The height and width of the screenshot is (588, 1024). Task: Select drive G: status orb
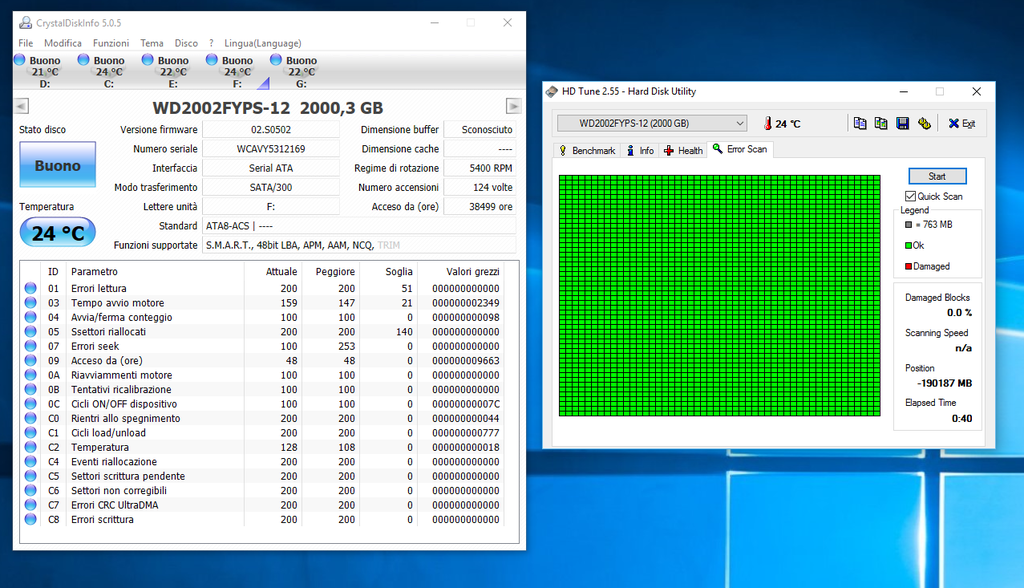(x=276, y=61)
